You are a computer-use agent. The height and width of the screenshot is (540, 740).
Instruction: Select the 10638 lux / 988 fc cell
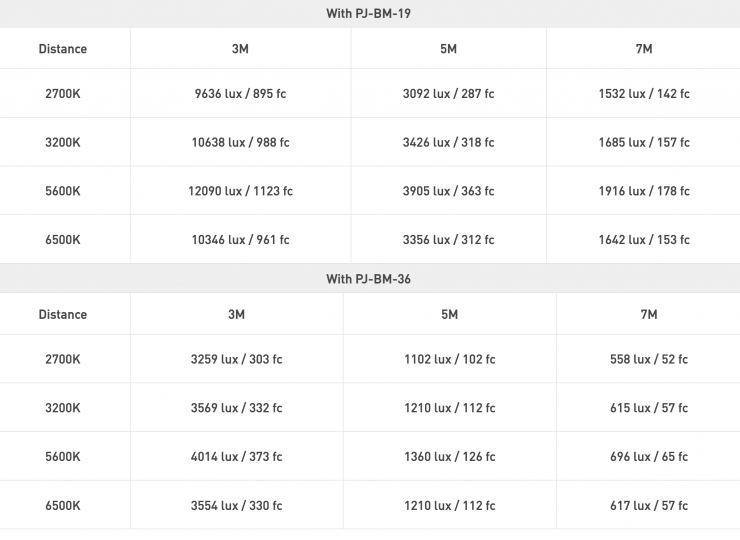point(241,142)
